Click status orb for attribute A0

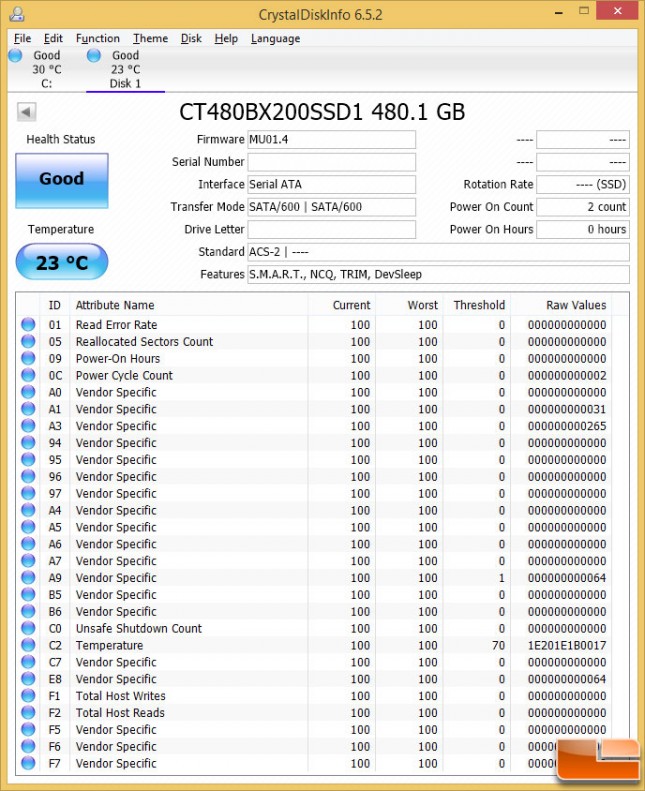[x=28, y=392]
